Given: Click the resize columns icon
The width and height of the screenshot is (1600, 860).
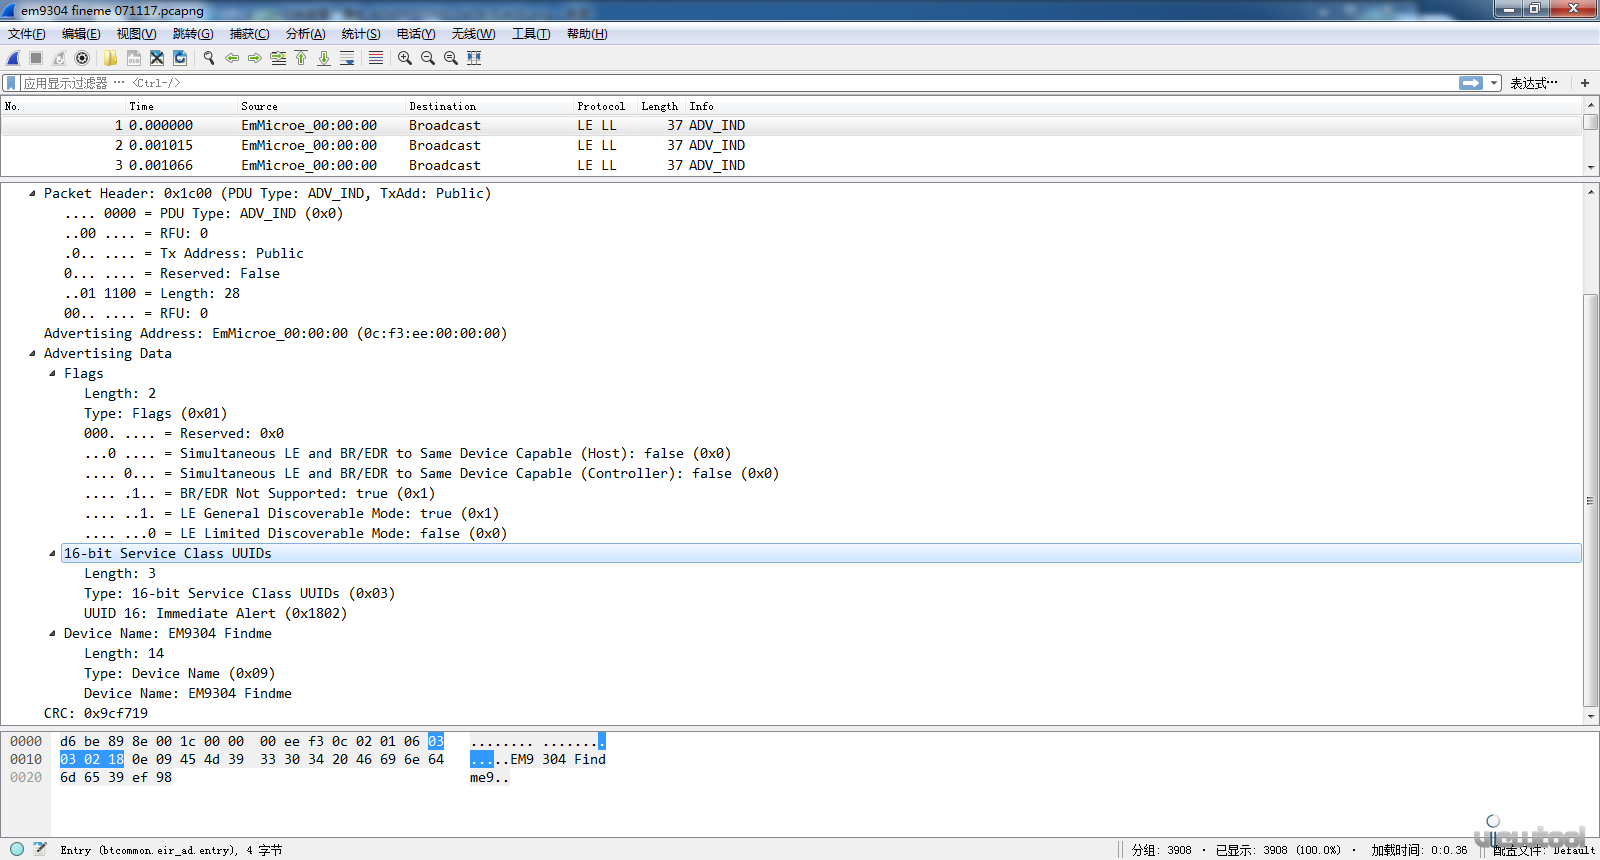Looking at the screenshot, I should pos(474,58).
